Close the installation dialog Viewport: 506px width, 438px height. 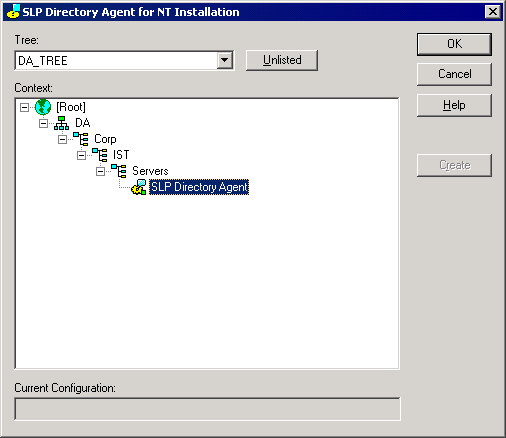pyautogui.click(x=493, y=12)
